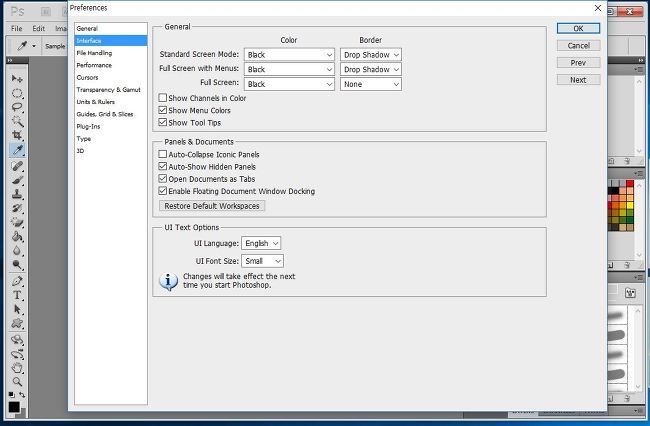
Task: Pick the yellow swatch in Swatches panel
Action: click(x=630, y=205)
